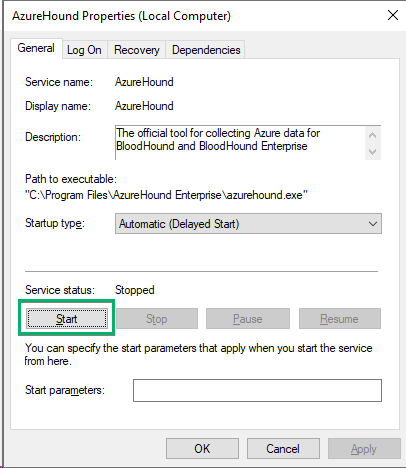Click the greyed-out Pause button
Image resolution: width=406 pixels, height=468 pixels.
pyautogui.click(x=248, y=319)
